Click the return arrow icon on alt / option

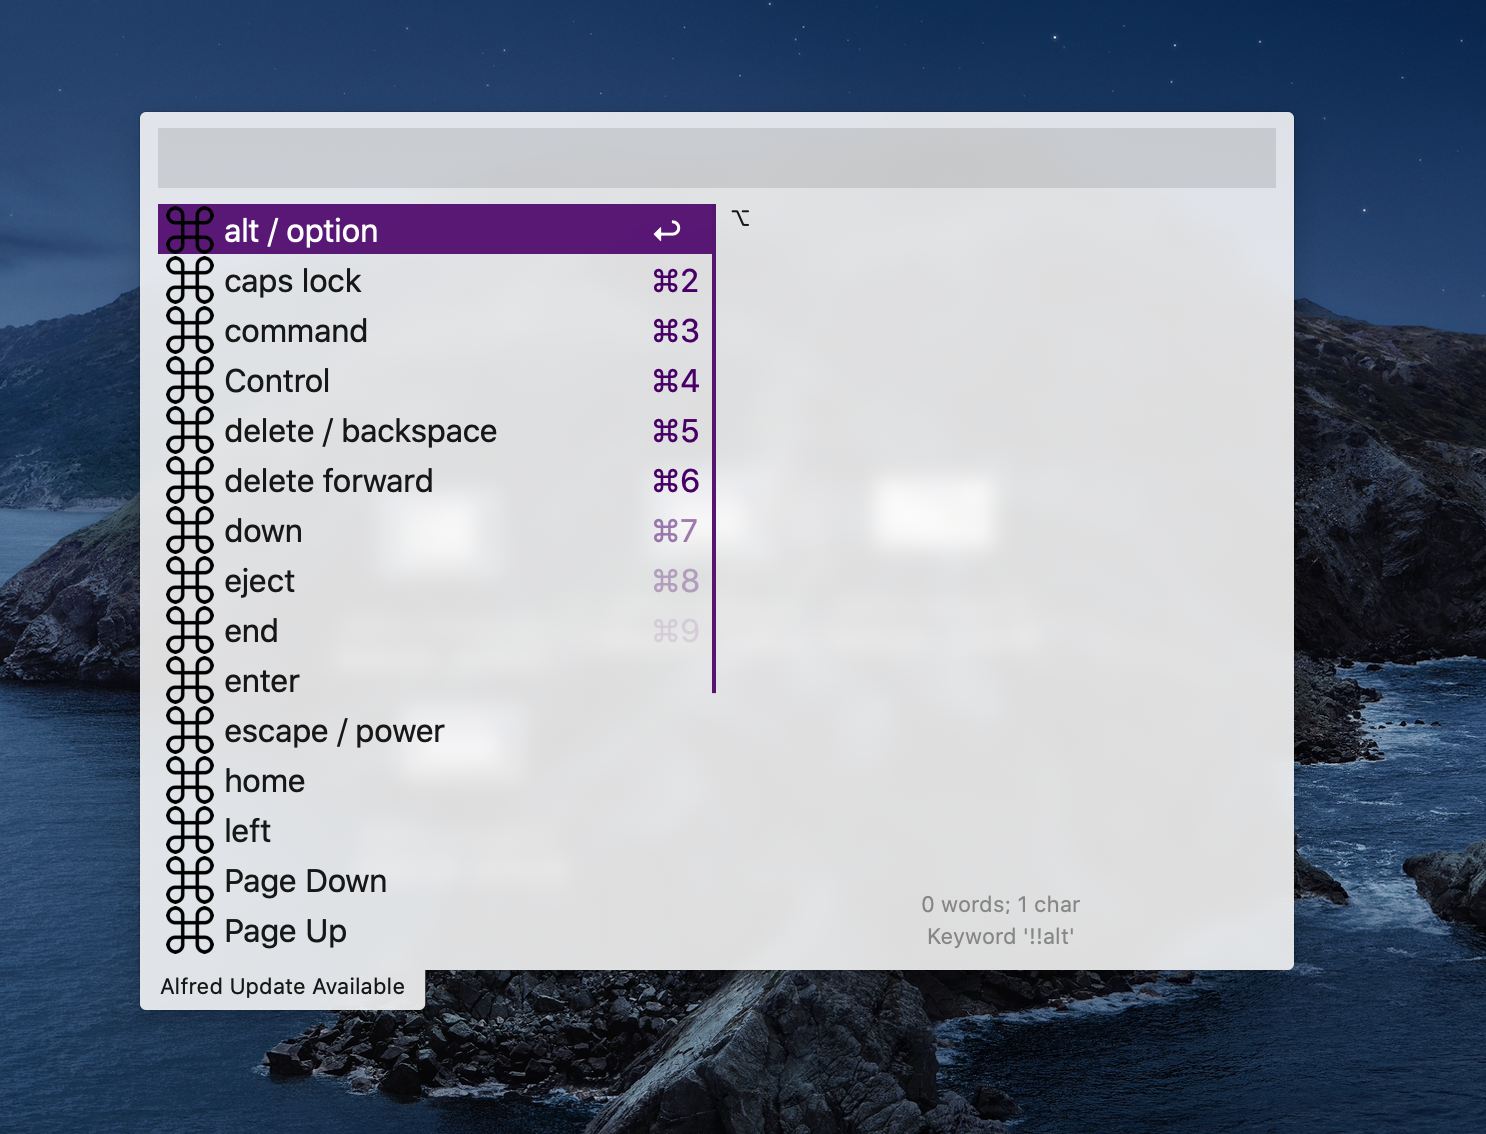[x=667, y=232]
